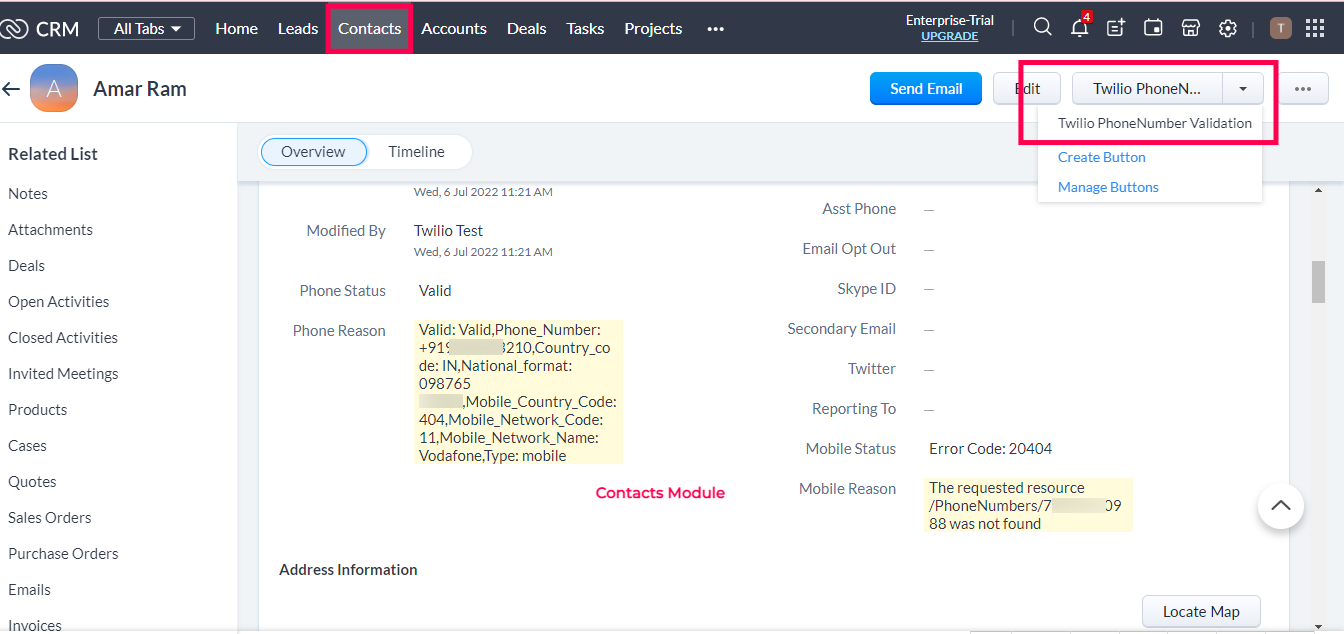
Task: Open the marketplace store icon
Action: [x=1190, y=28]
